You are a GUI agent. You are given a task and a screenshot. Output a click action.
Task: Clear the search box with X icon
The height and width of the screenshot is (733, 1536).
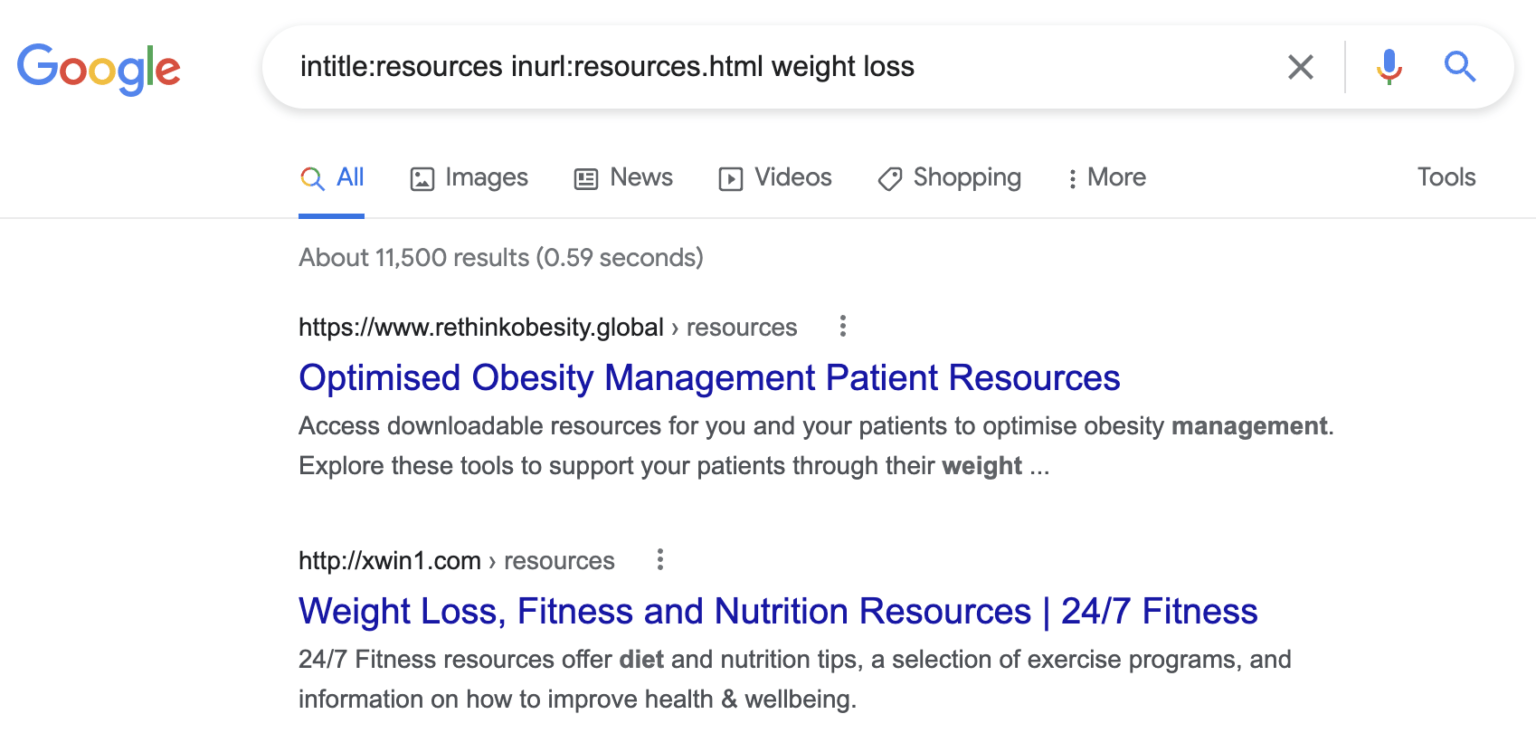(x=1300, y=67)
